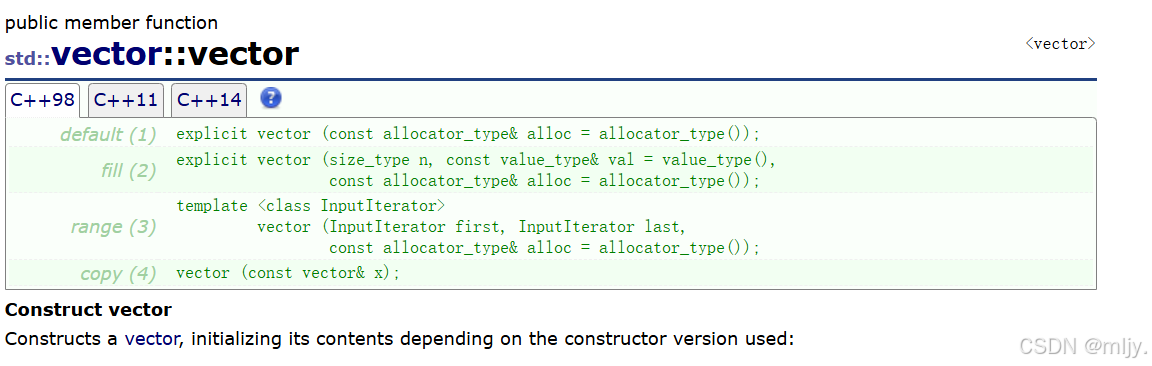
Task: Switch to the C++14 tab
Action: 209,100
